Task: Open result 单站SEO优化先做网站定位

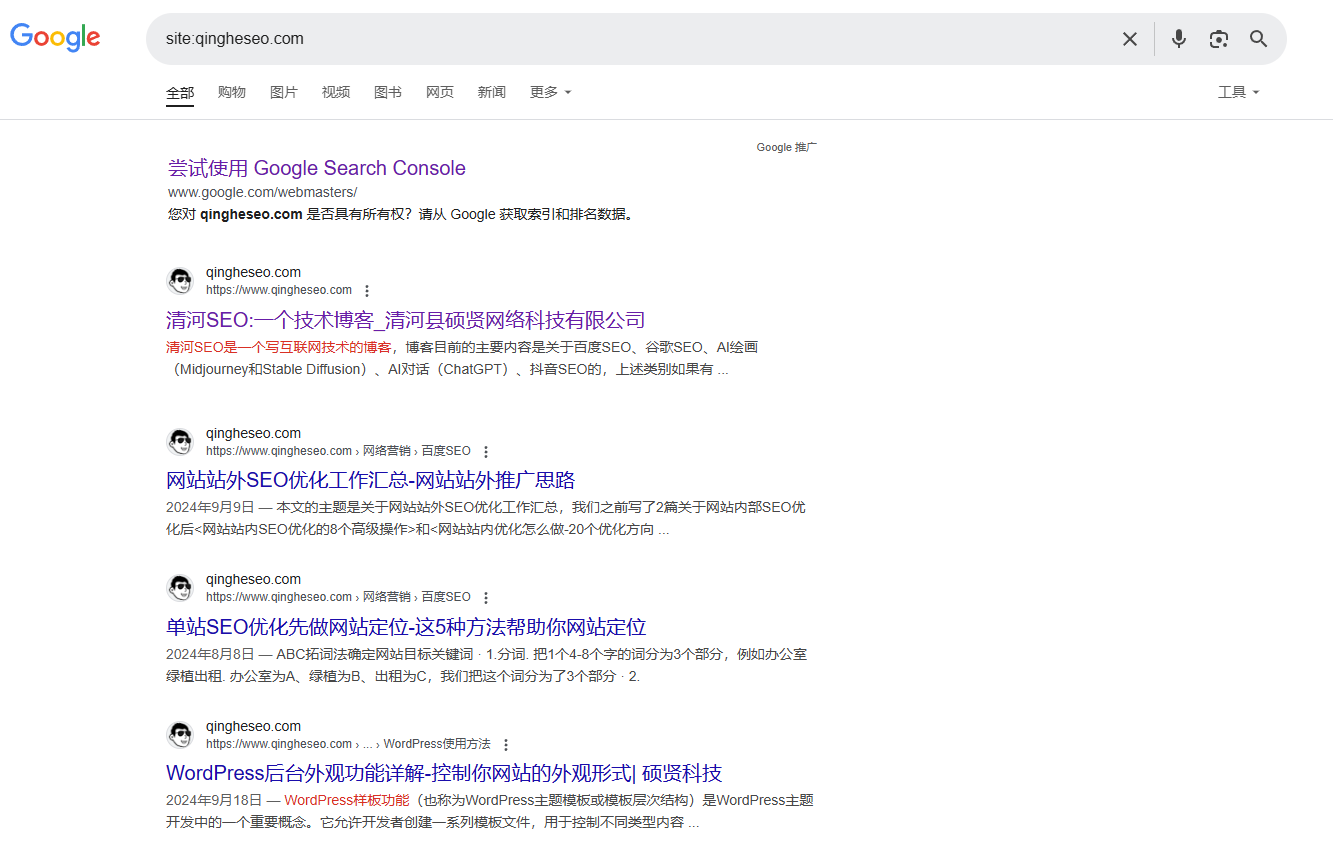Action: [406, 627]
